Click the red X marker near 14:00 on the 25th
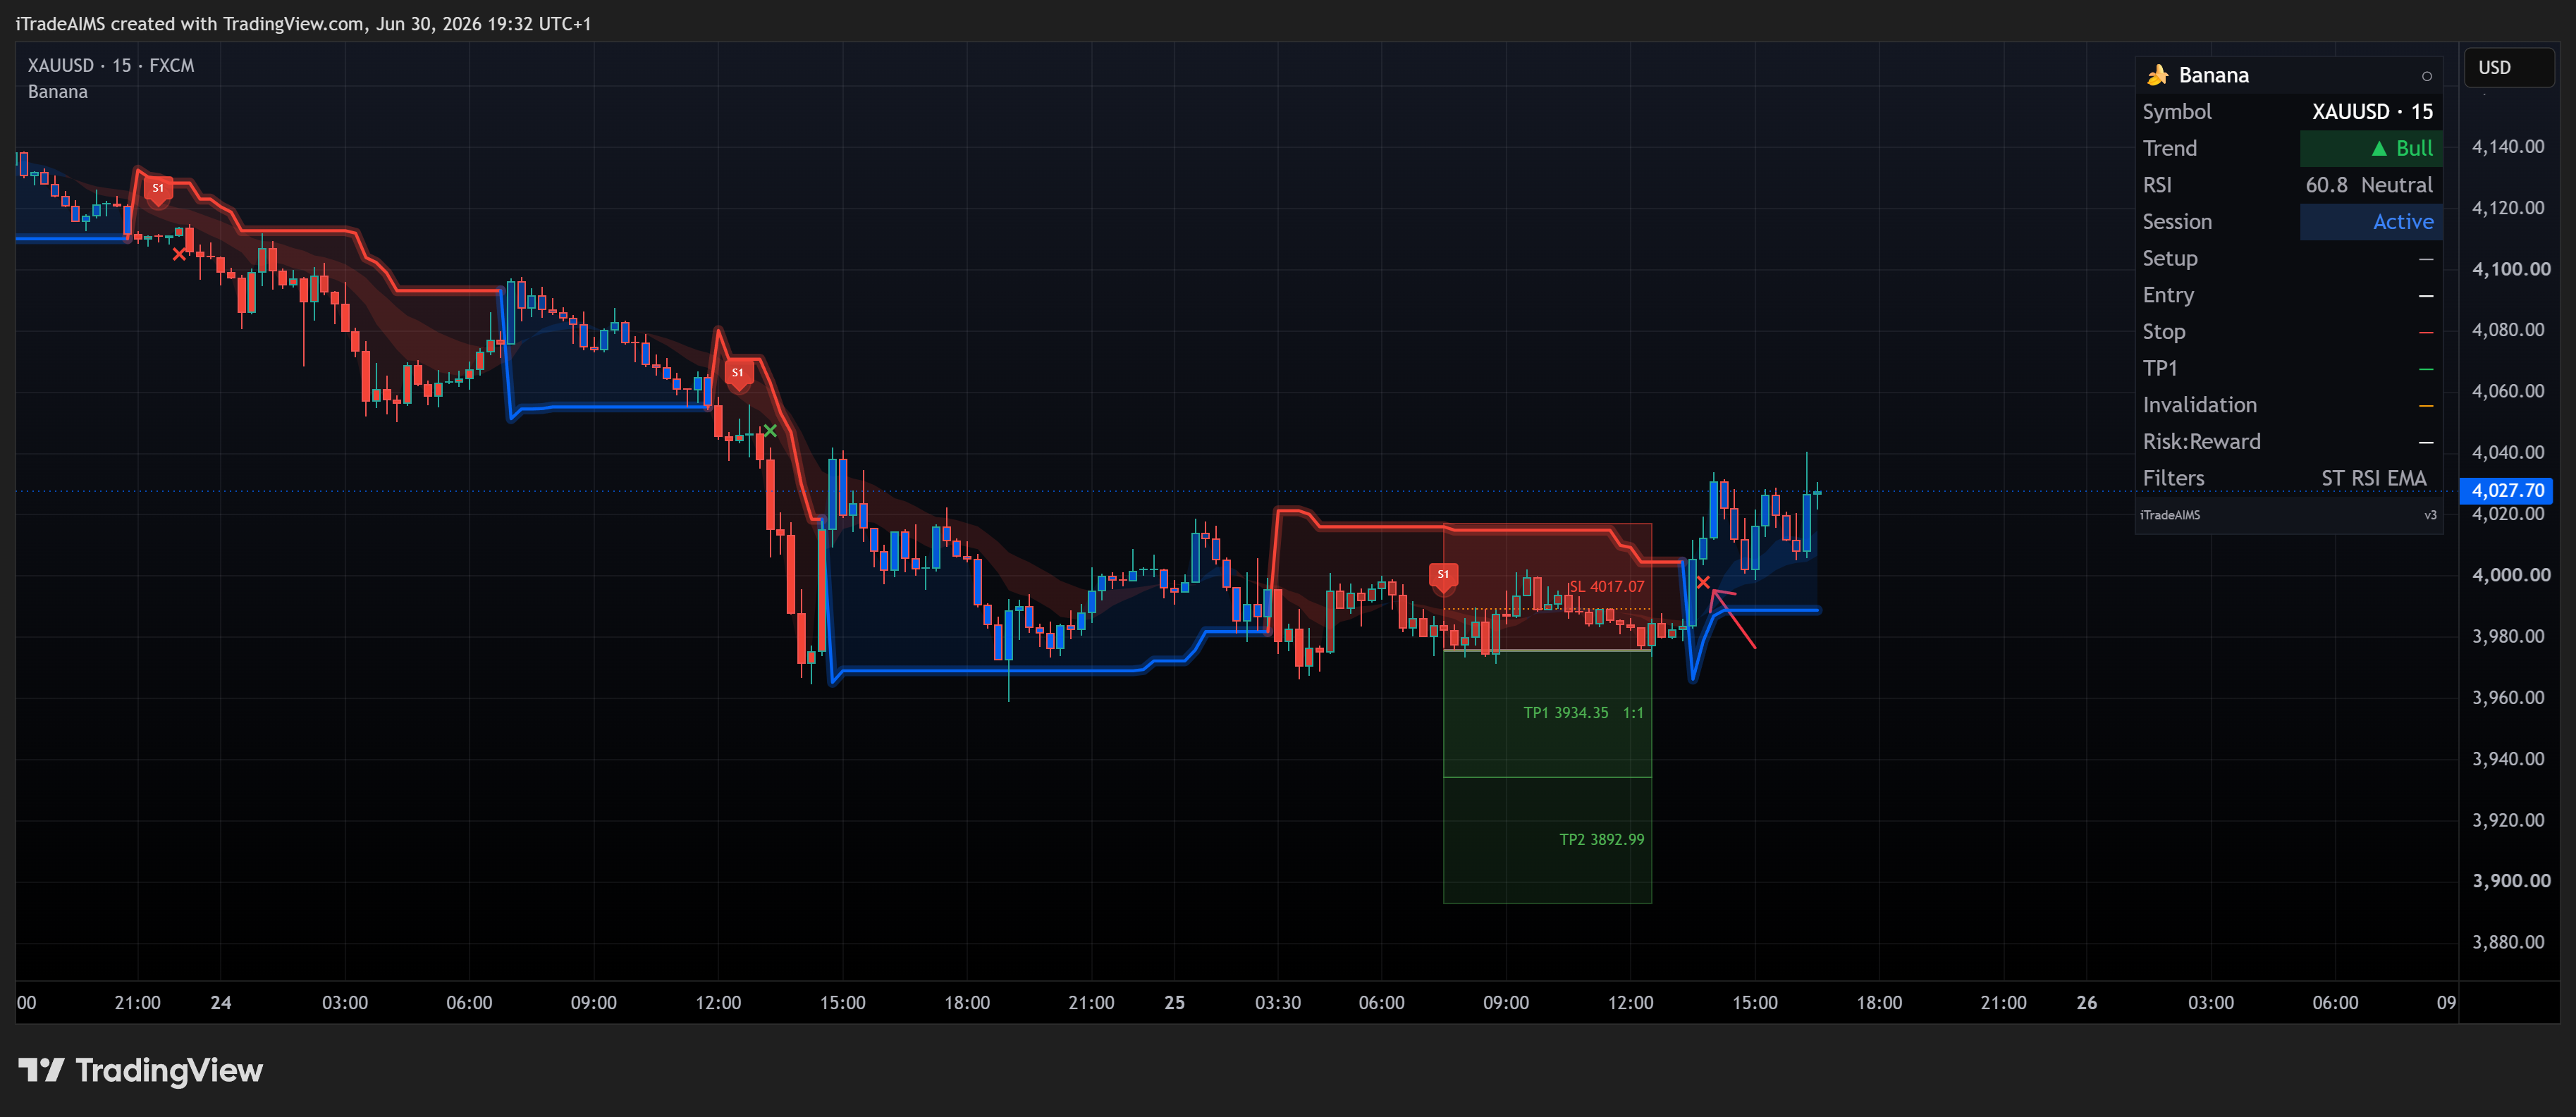 click(1703, 582)
